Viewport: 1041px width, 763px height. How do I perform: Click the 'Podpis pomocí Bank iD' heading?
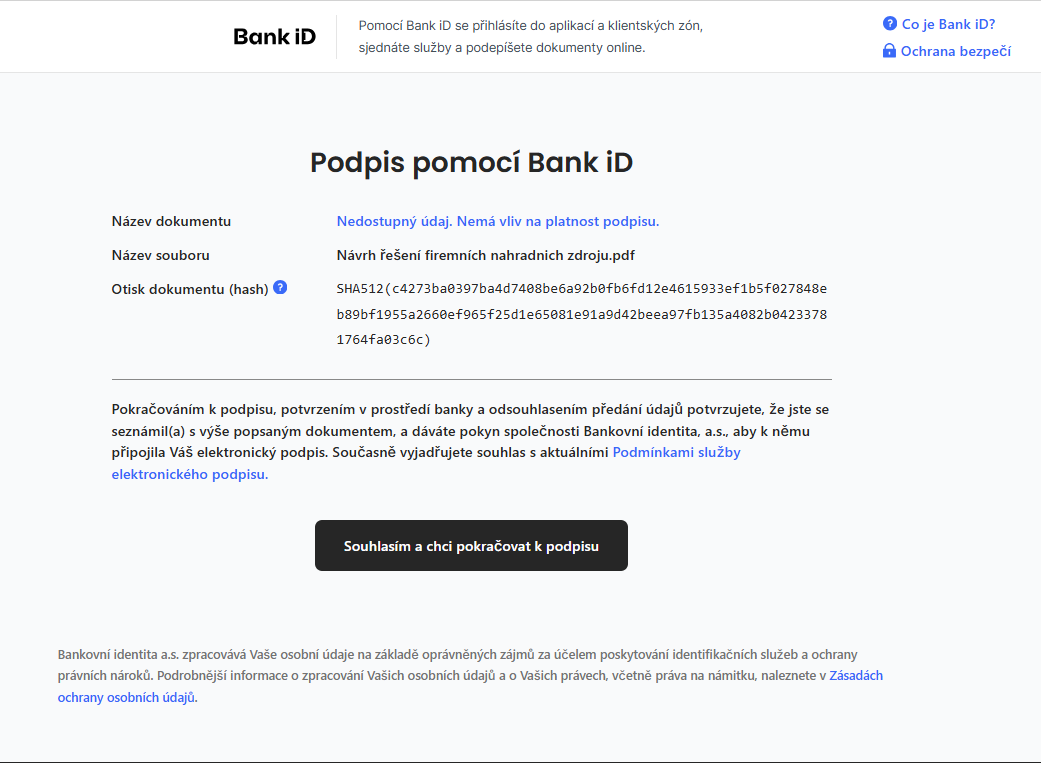471,162
